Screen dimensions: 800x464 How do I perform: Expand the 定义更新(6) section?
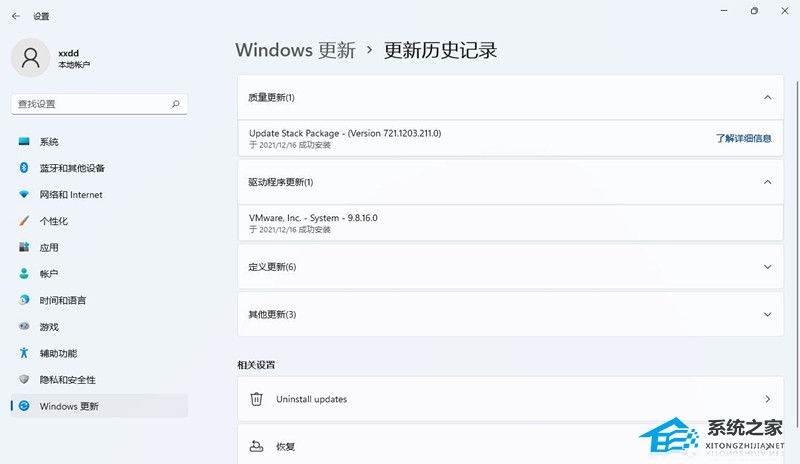(767, 267)
